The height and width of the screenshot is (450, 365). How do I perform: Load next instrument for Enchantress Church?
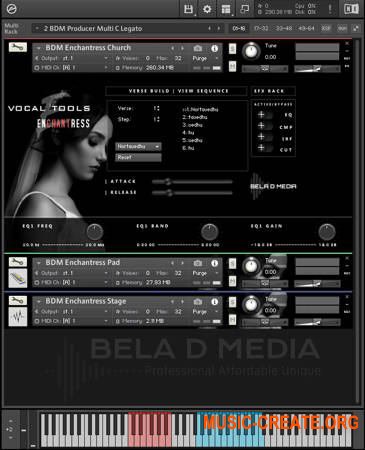click(182, 48)
